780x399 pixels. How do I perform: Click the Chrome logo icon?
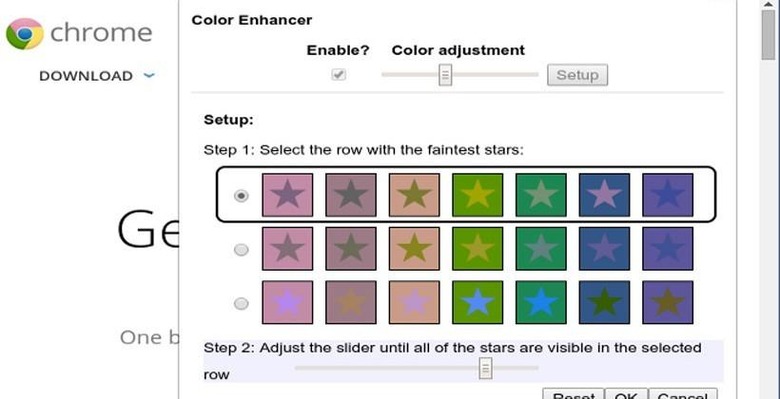click(x=24, y=34)
